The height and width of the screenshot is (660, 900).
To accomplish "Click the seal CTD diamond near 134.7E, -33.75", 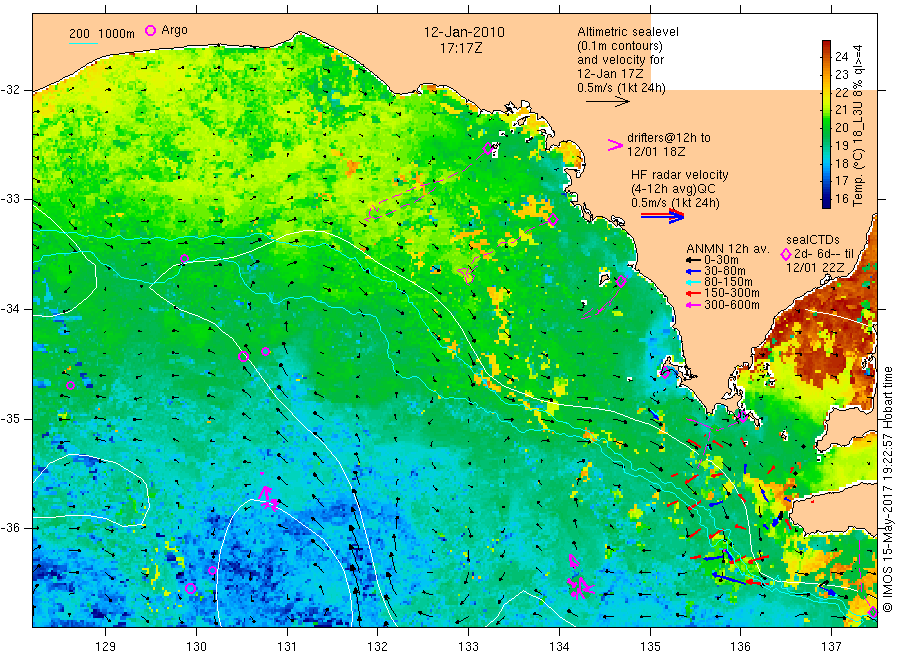I will pyautogui.click(x=621, y=281).
